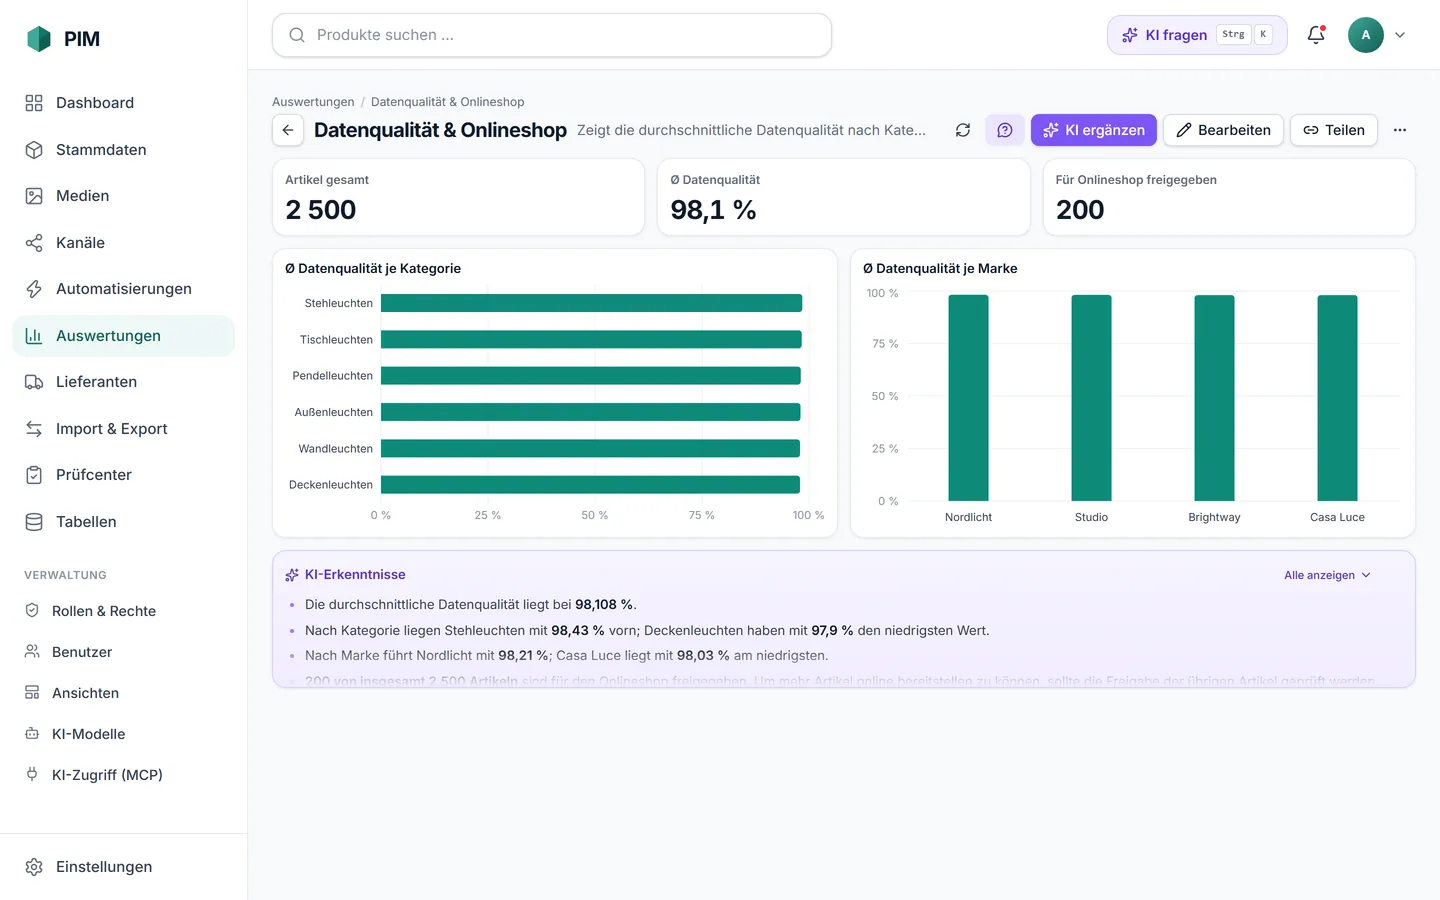Open Automatisierungen
Viewport: 1440px width, 900px height.
pyautogui.click(x=123, y=289)
